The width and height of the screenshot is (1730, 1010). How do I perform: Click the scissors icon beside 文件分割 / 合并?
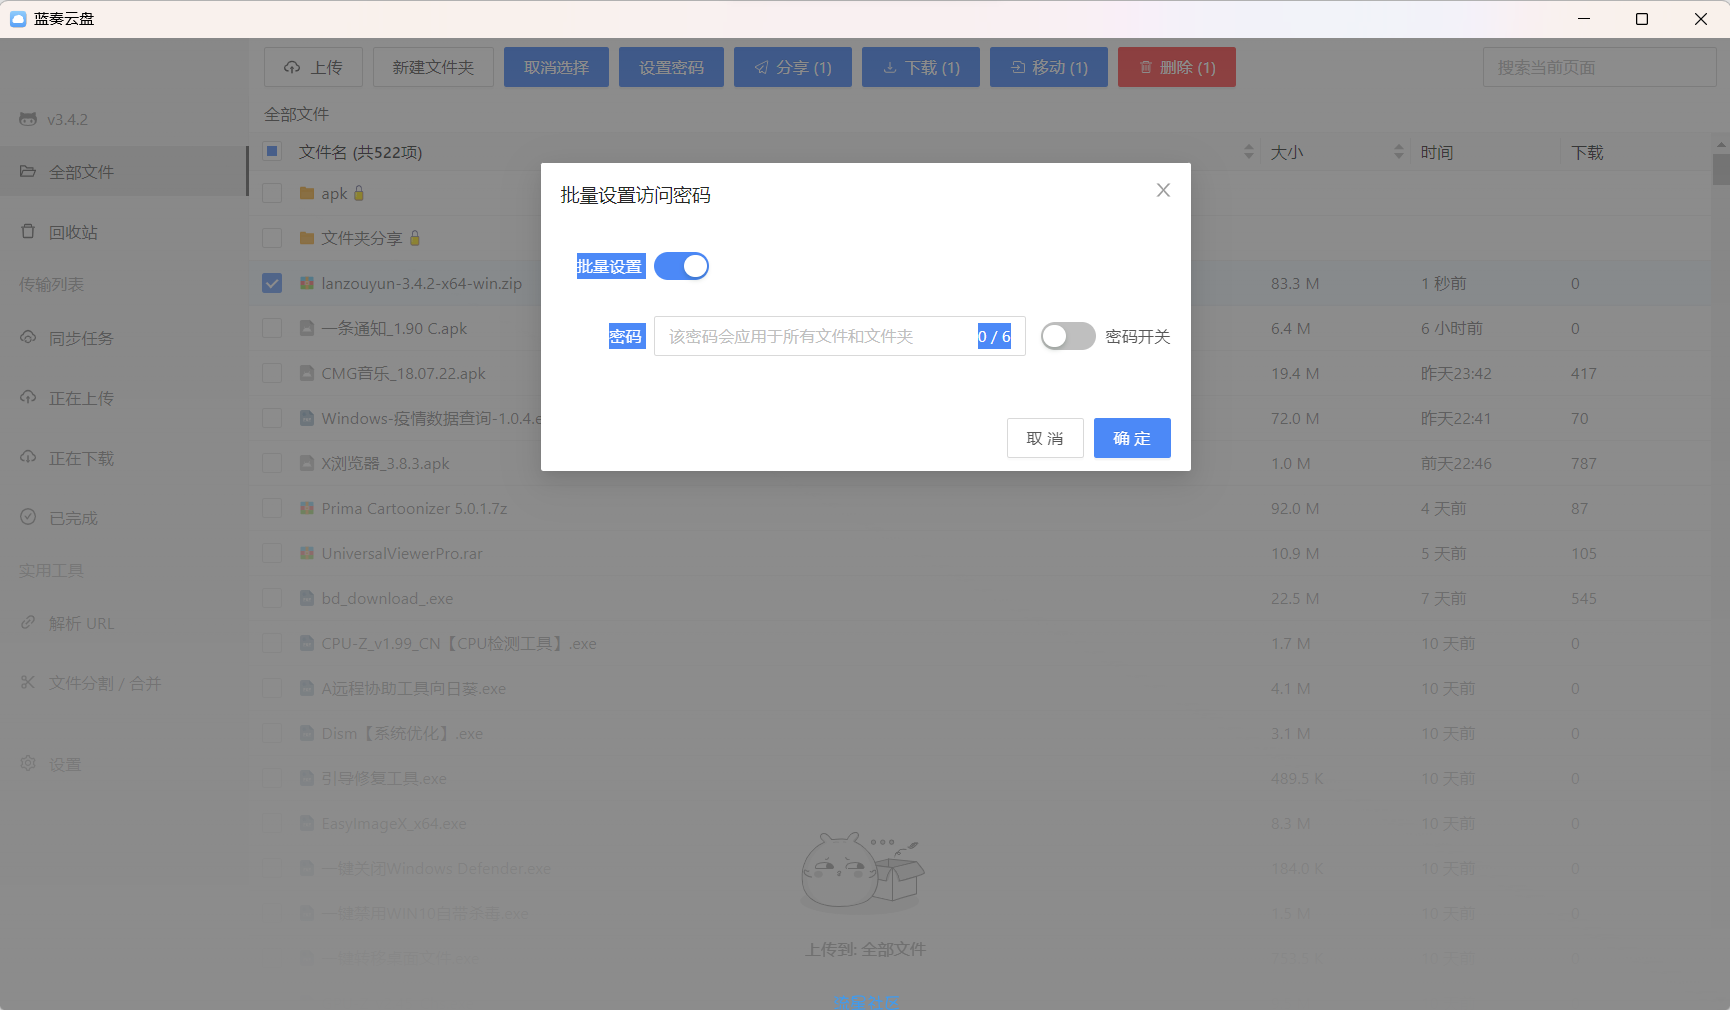tap(28, 682)
